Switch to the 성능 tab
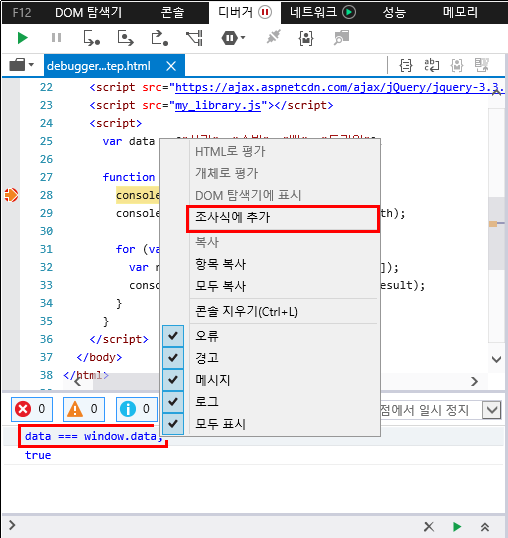Image resolution: width=508 pixels, height=538 pixels. tap(394, 13)
